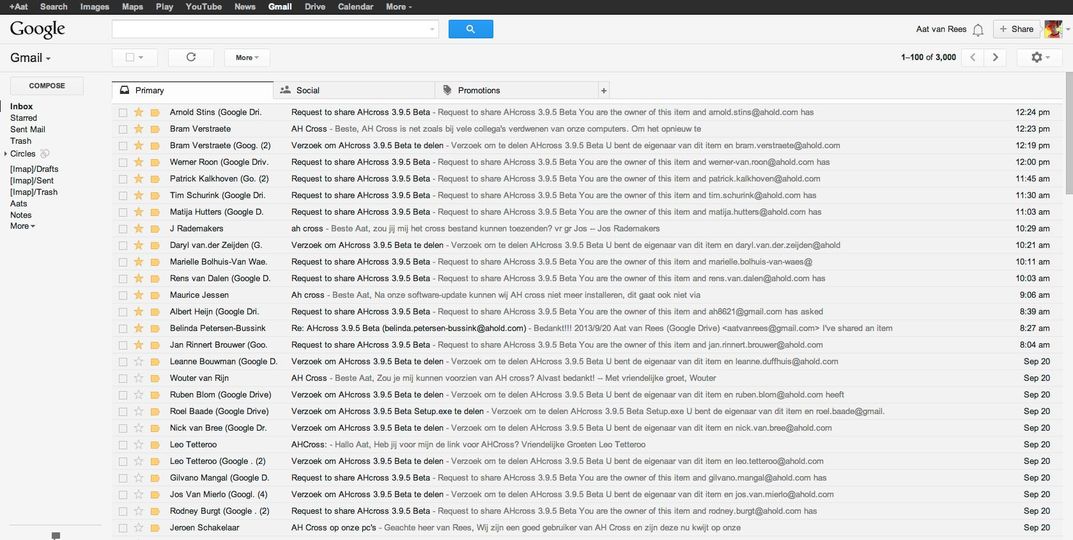Open the Sent Mail folder
The height and width of the screenshot is (540, 1073).
pos(28,129)
